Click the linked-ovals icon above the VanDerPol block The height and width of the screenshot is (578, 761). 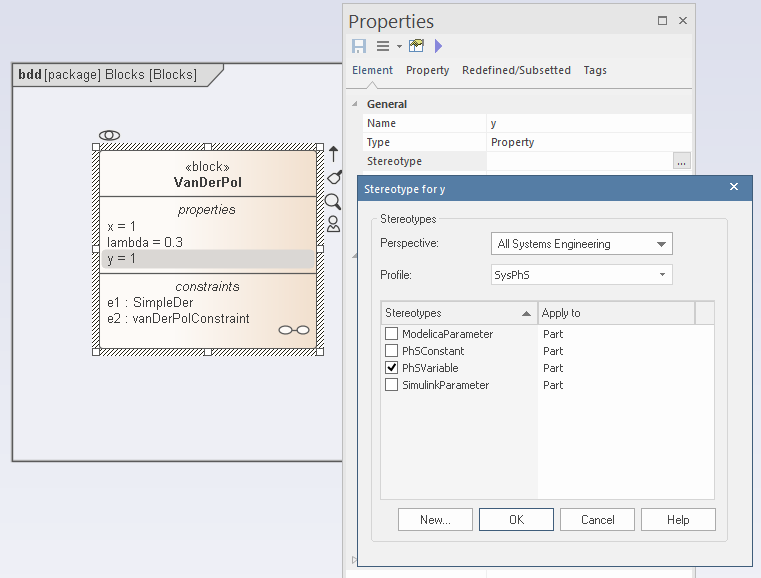(110, 135)
